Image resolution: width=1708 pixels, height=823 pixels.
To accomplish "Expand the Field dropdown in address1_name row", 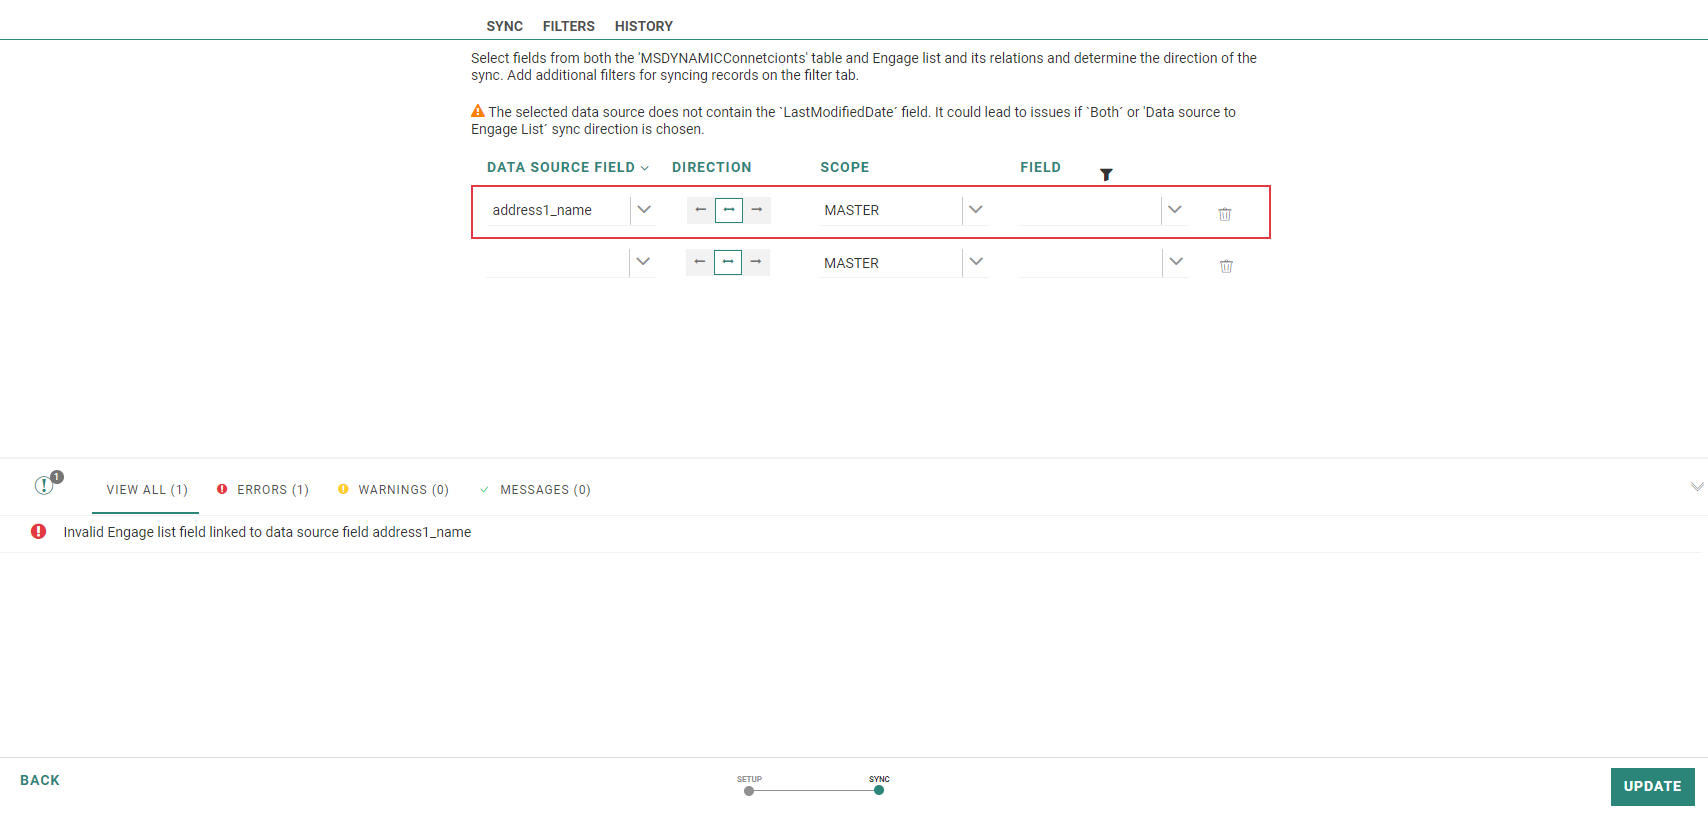I will pos(1175,210).
